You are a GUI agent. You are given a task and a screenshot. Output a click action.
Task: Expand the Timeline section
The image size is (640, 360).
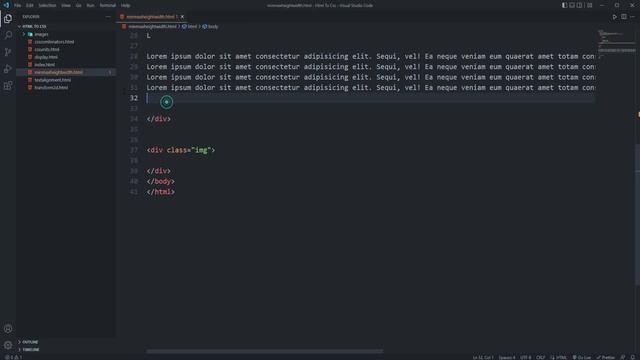coord(31,350)
